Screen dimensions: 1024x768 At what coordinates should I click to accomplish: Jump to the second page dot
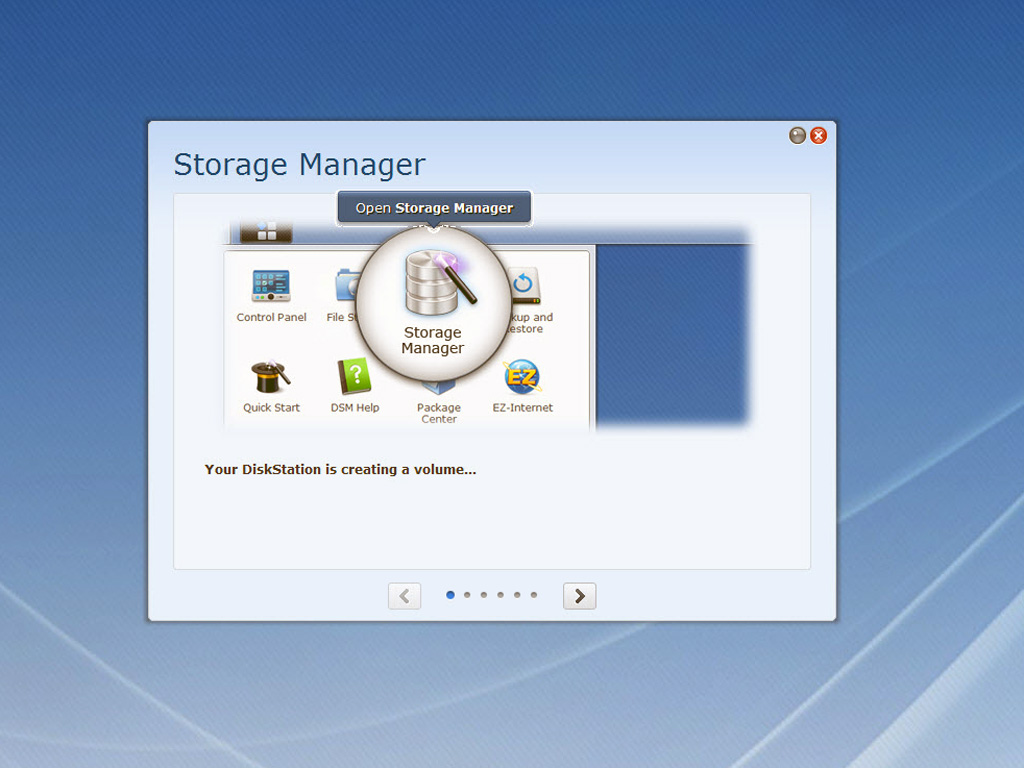tap(467, 595)
